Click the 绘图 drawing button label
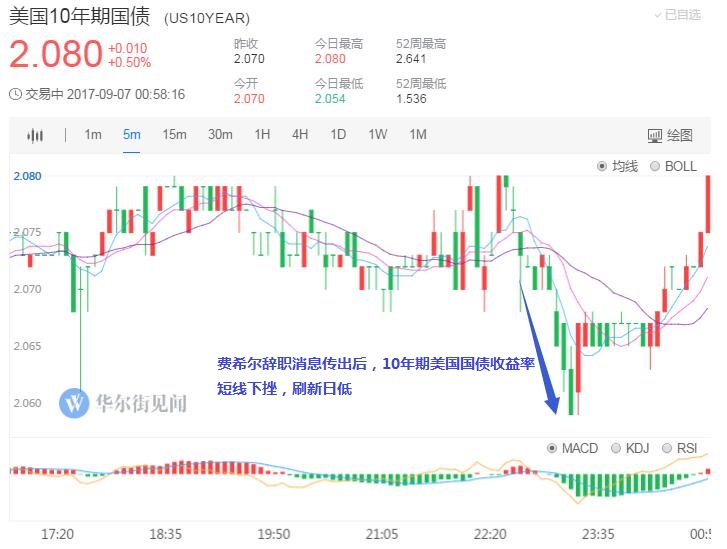The image size is (727, 549). point(680,135)
